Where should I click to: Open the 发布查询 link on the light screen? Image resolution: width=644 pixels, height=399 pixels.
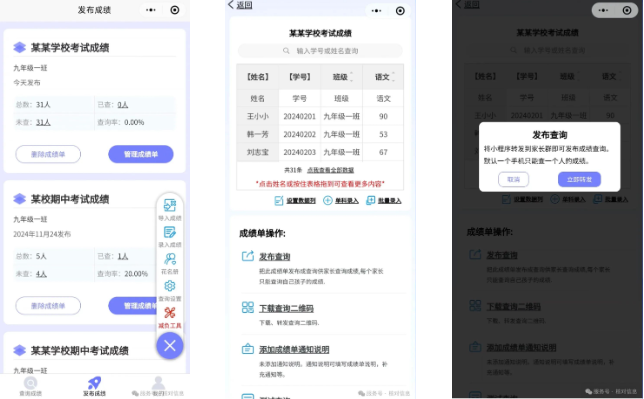(274, 257)
